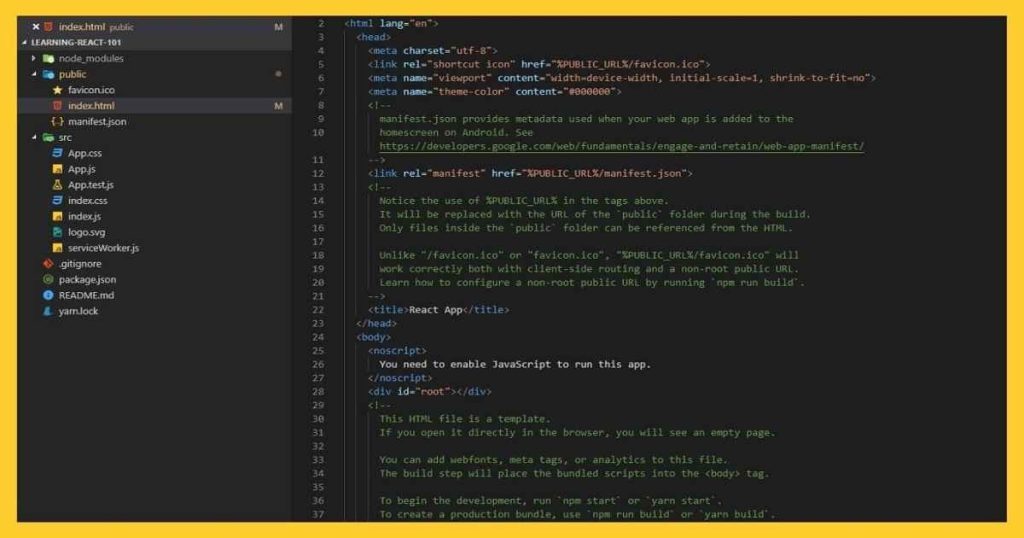Open index.css file
1024x538 pixels.
point(88,200)
